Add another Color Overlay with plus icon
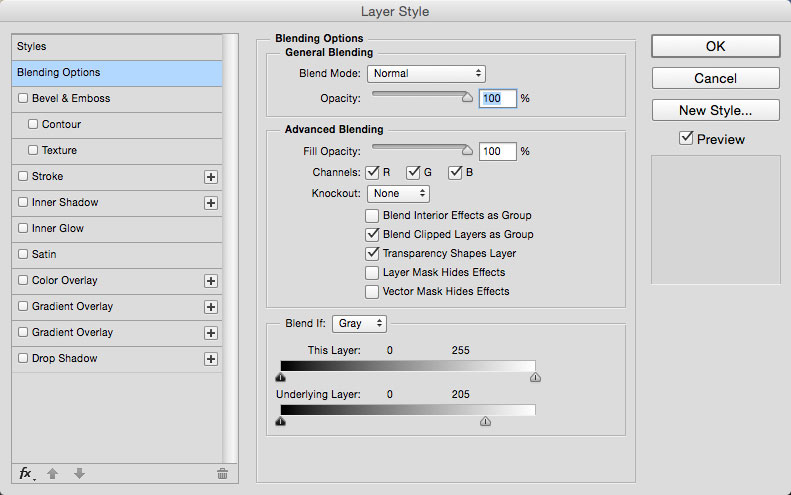The width and height of the screenshot is (791, 495). [x=211, y=281]
